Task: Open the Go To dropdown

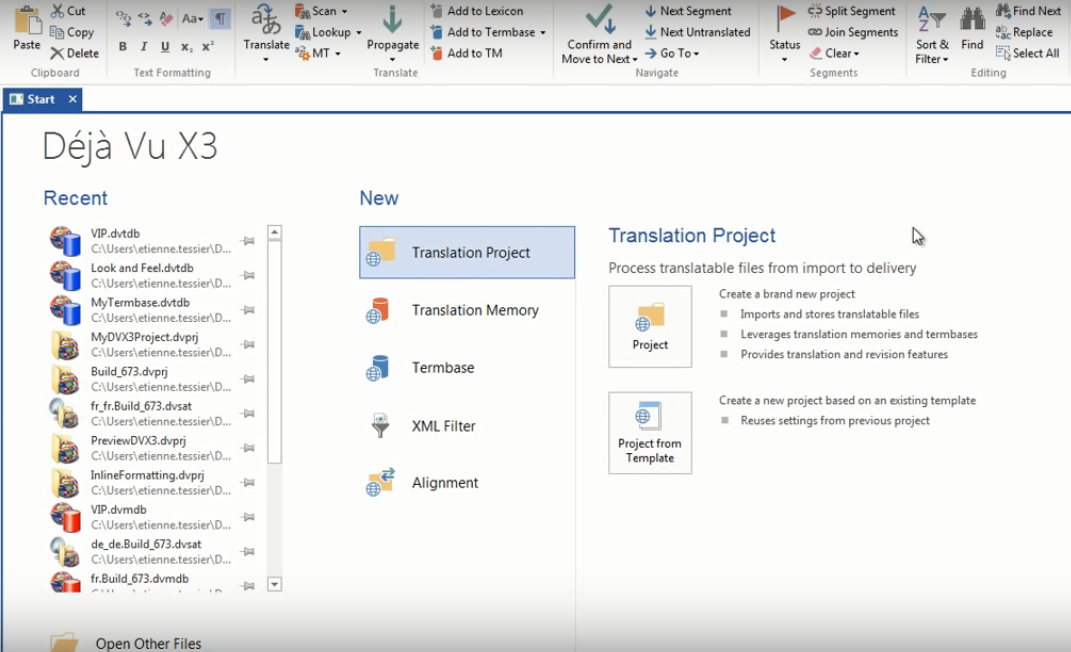Action: (672, 53)
